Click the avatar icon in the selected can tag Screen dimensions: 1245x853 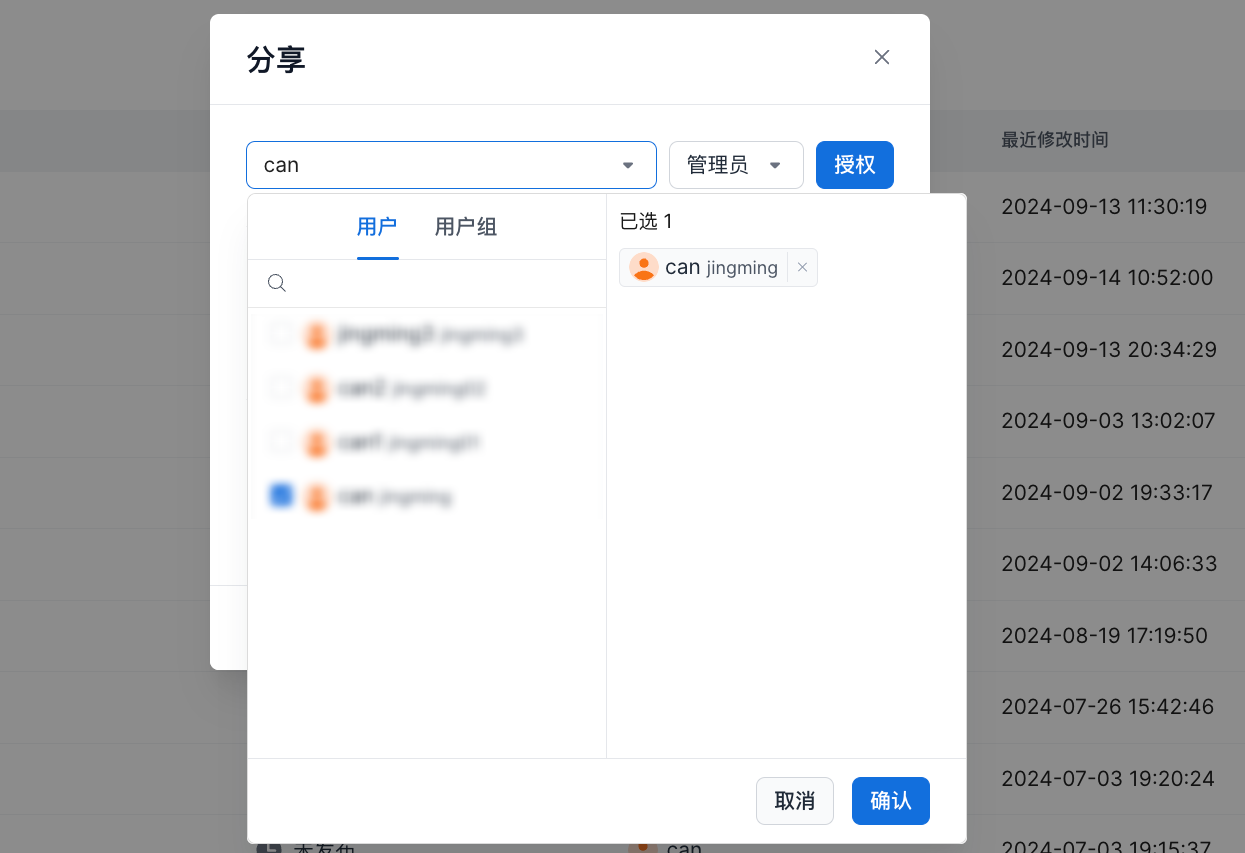click(x=644, y=268)
